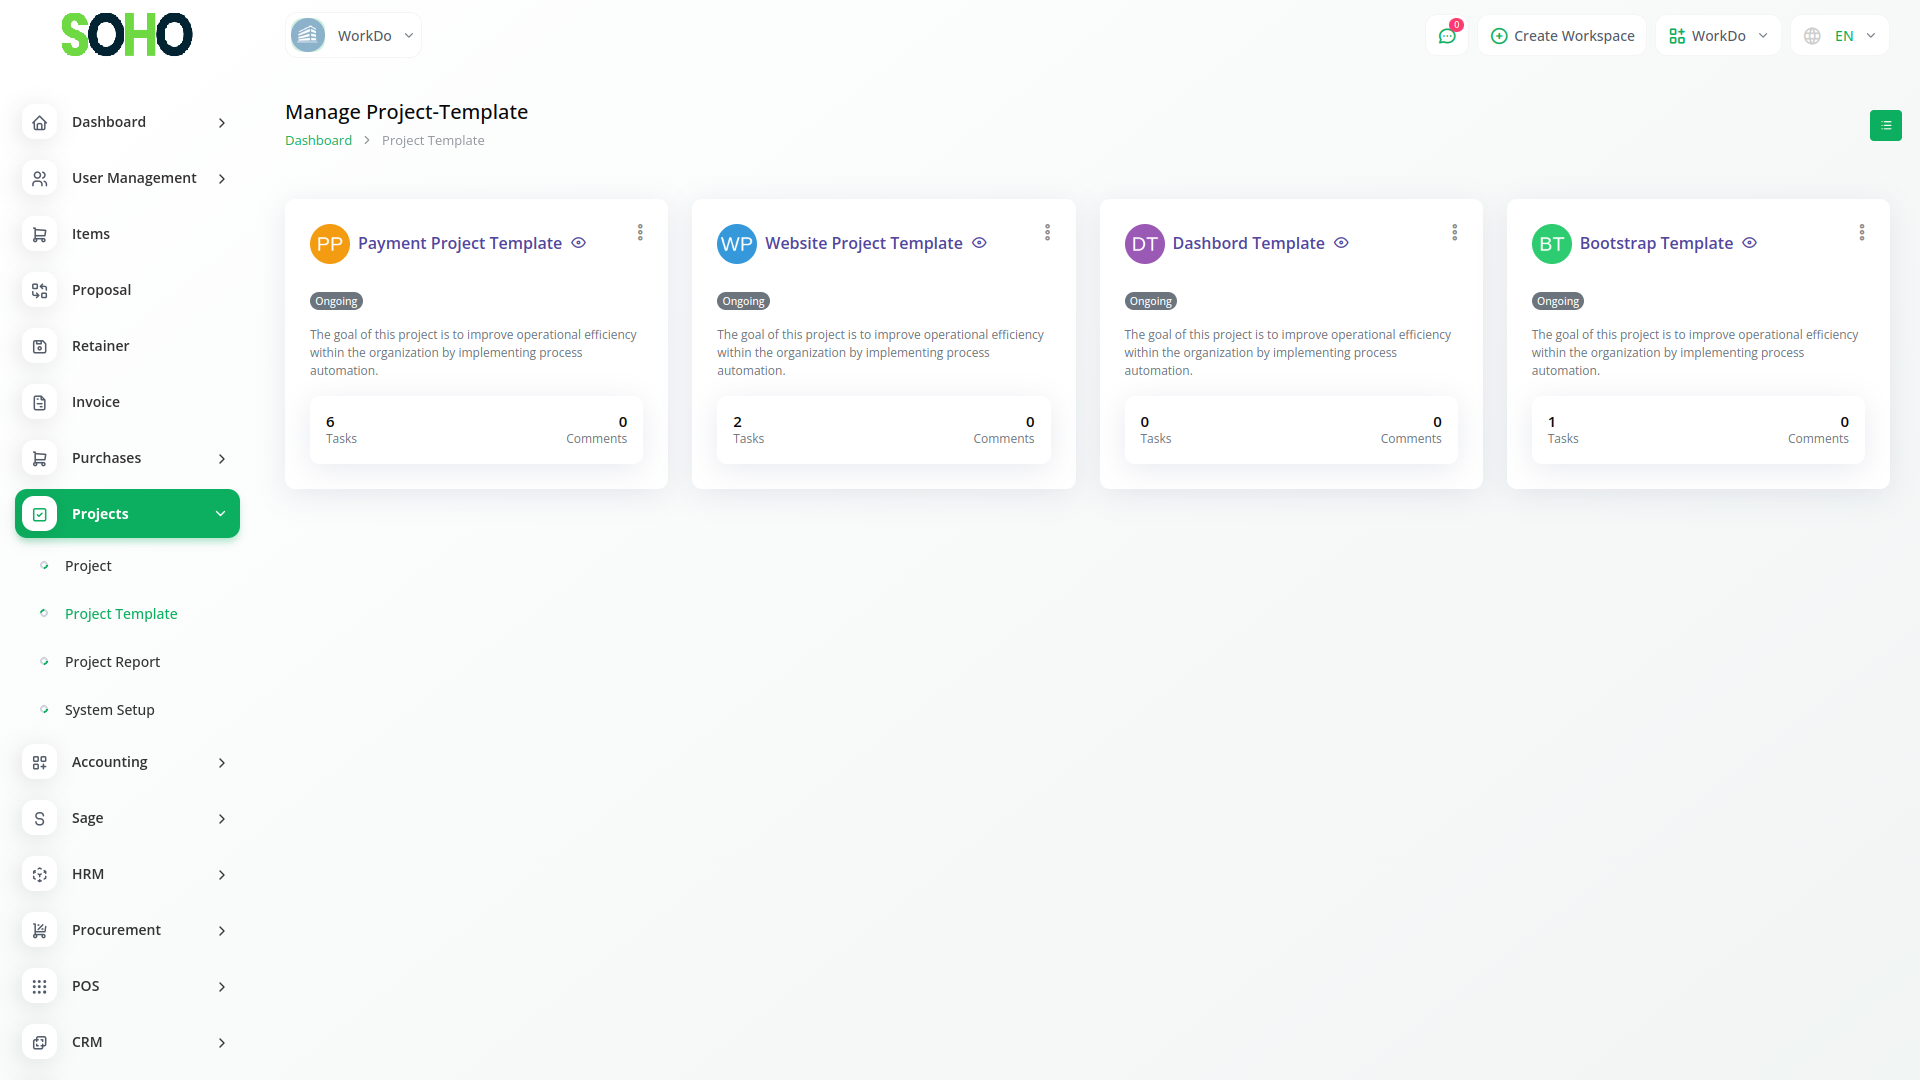The width and height of the screenshot is (1920, 1080).
Task: Click the Create Workspace button
Action: [1562, 36]
